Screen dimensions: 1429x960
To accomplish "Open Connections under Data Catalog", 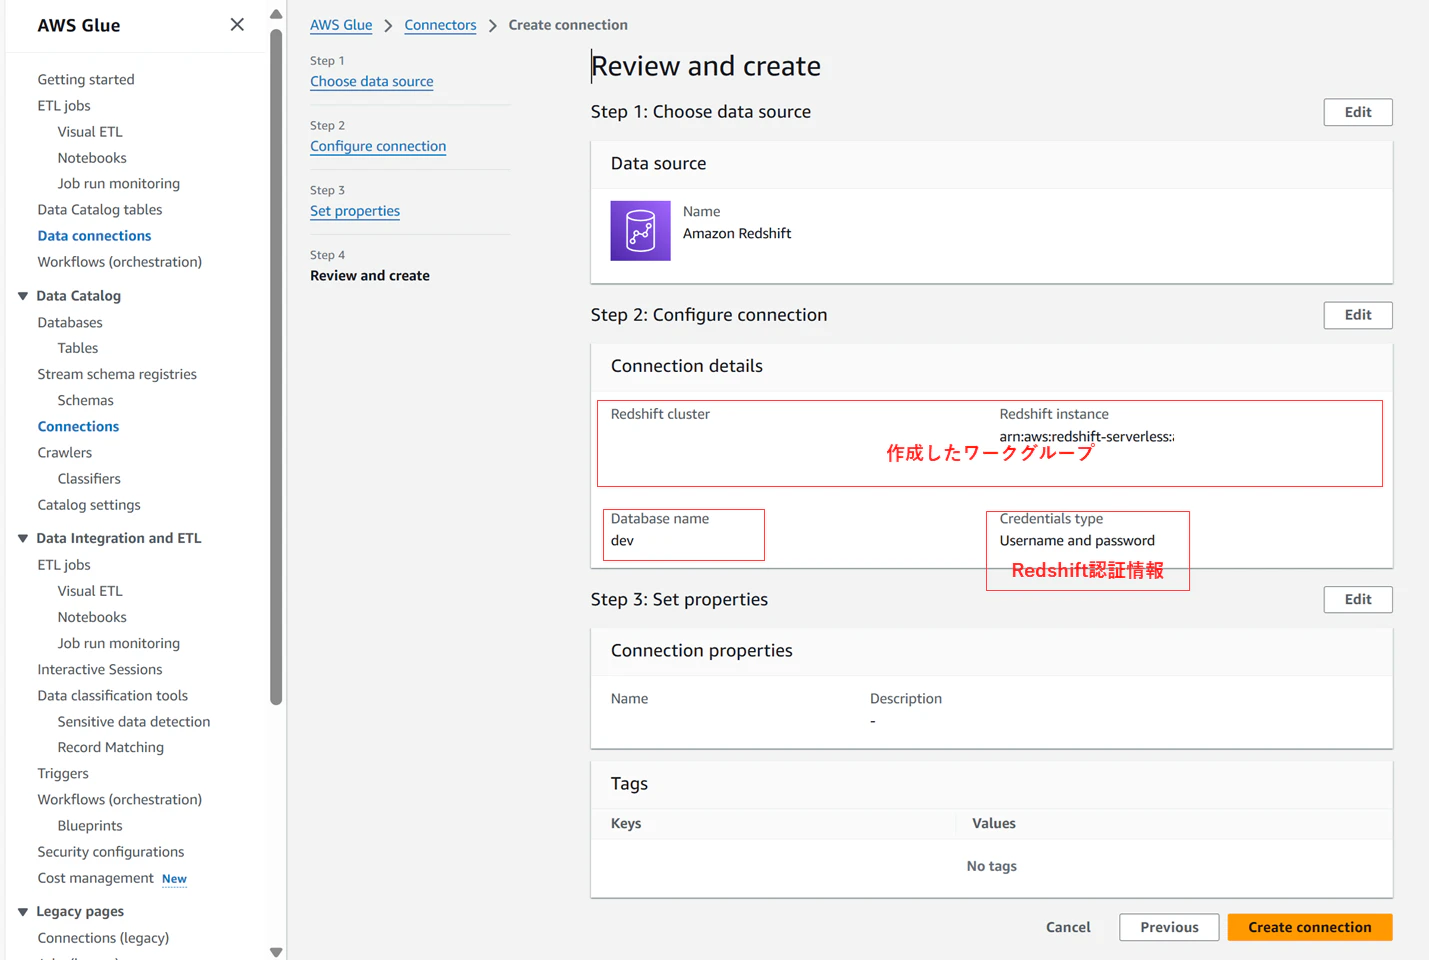I will tap(78, 426).
